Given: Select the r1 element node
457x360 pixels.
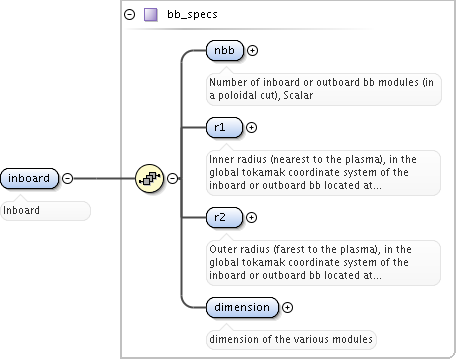Looking at the screenshot, I should click(224, 127).
